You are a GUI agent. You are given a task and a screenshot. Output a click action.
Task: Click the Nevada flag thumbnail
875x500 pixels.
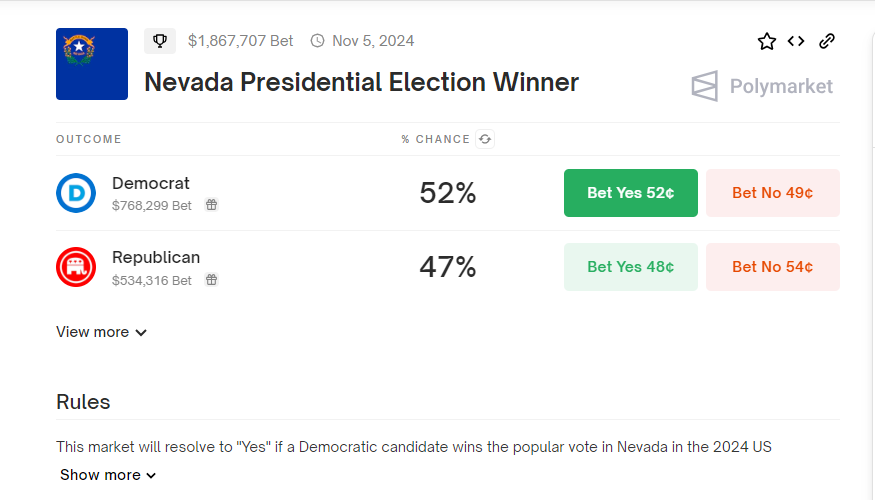pos(92,64)
